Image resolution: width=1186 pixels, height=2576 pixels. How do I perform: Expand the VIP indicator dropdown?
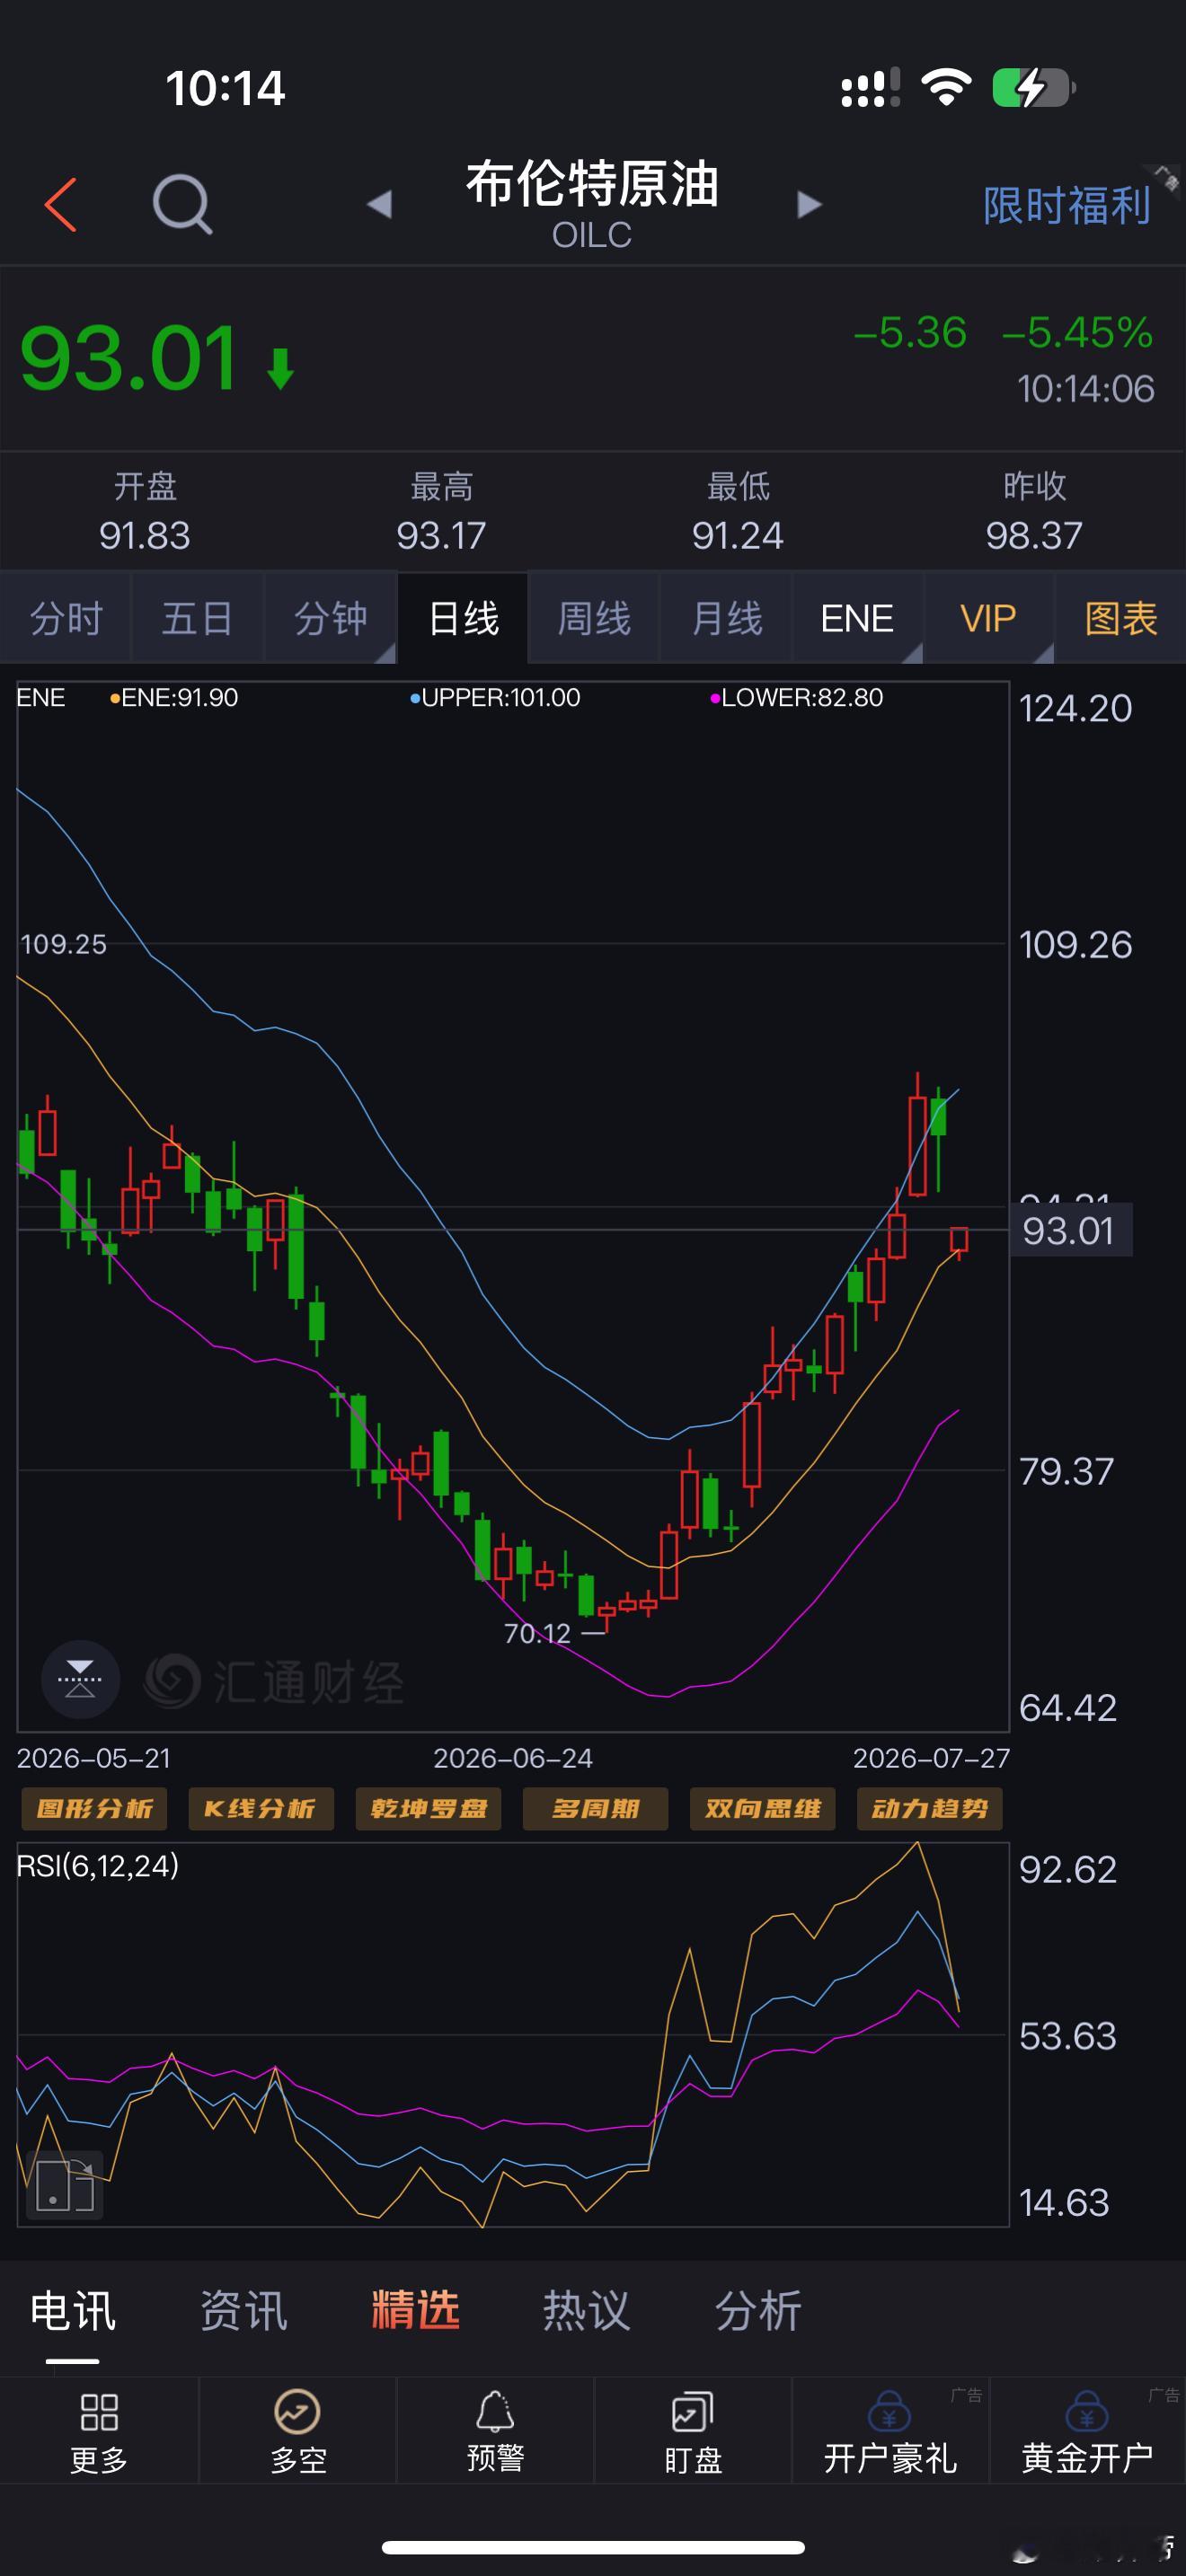(x=989, y=618)
